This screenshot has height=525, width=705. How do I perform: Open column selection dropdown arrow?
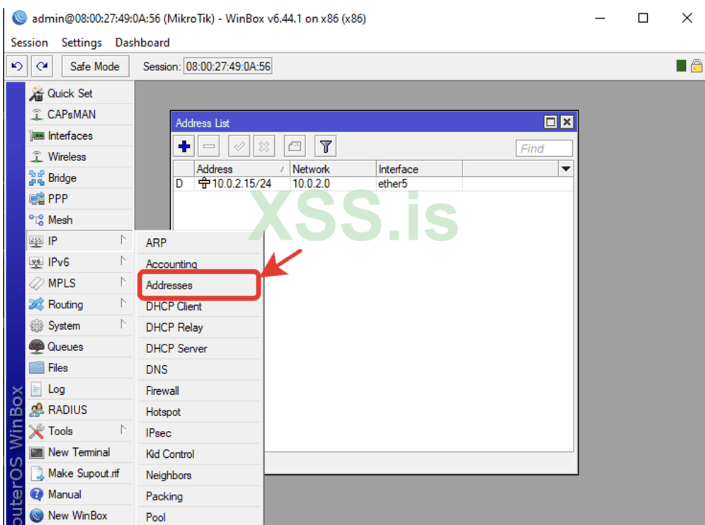566,169
